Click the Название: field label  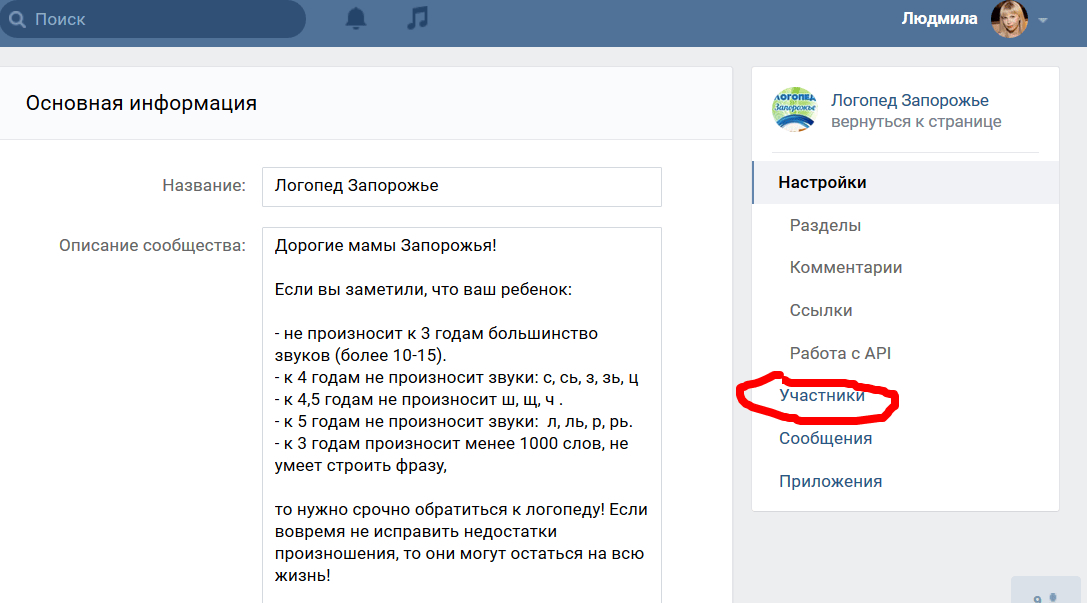pyautogui.click(x=204, y=186)
